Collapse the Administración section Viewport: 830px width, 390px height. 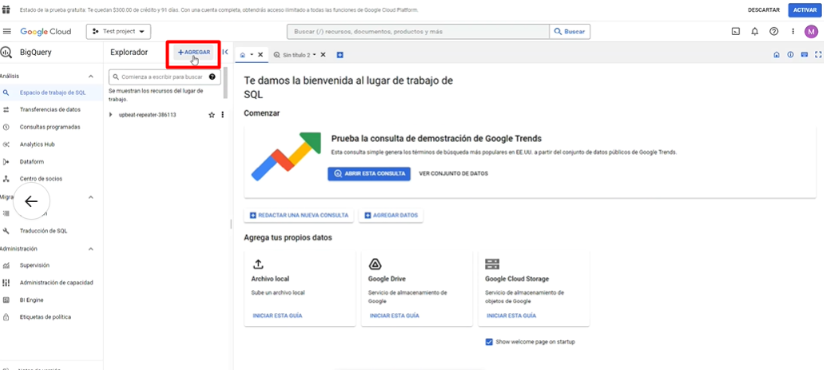[x=91, y=249]
